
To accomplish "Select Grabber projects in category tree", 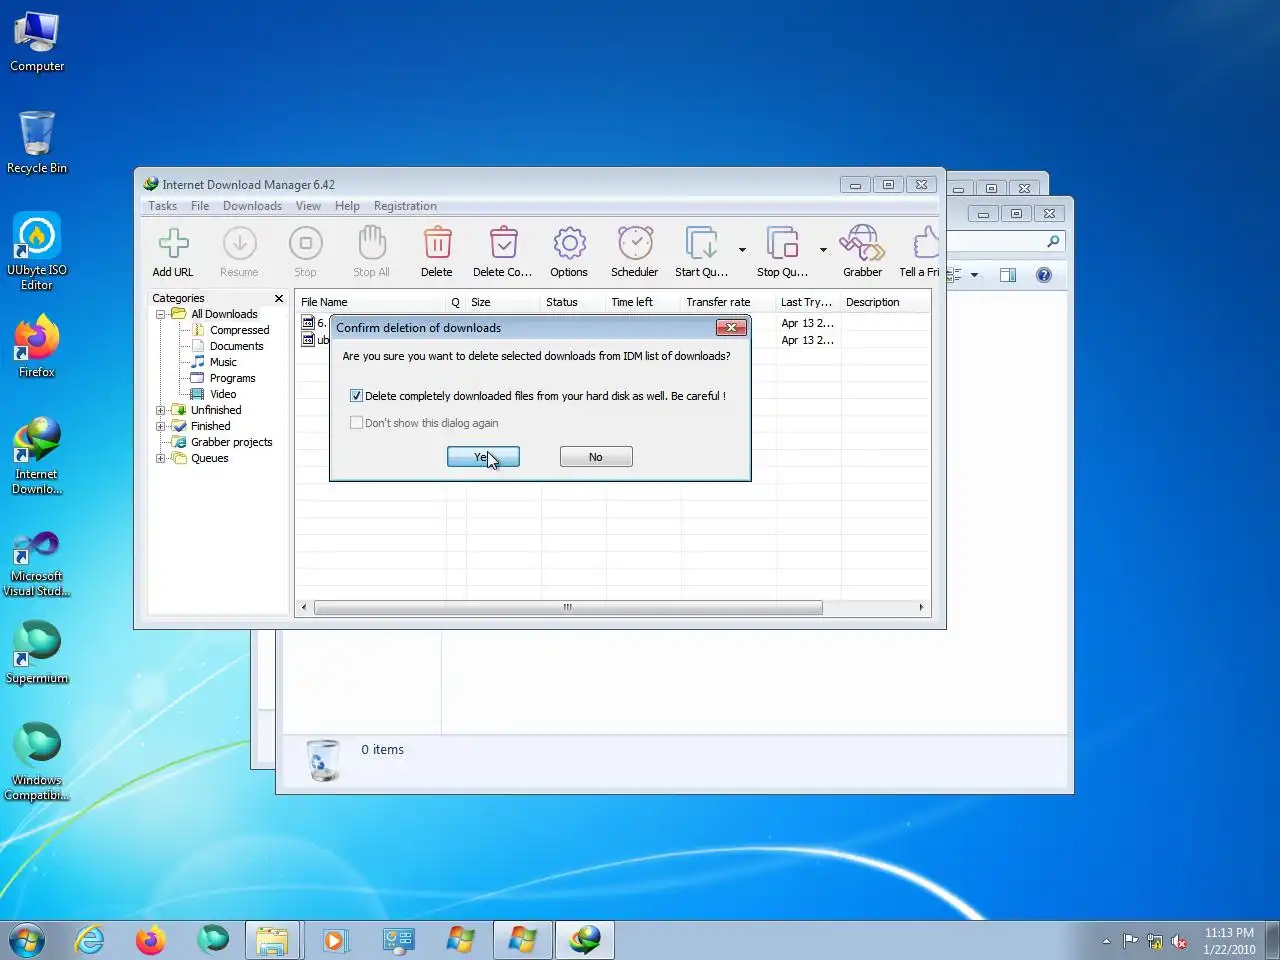I will [x=231, y=442].
